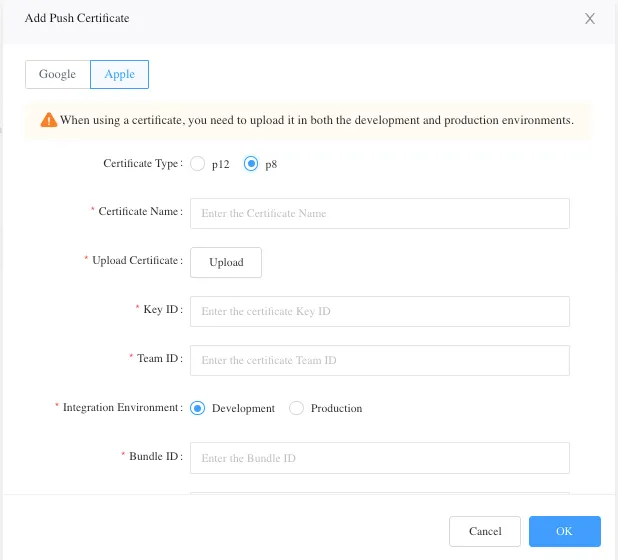Click the 'Certificate Type' label
This screenshot has height=560, width=618.
point(143,164)
